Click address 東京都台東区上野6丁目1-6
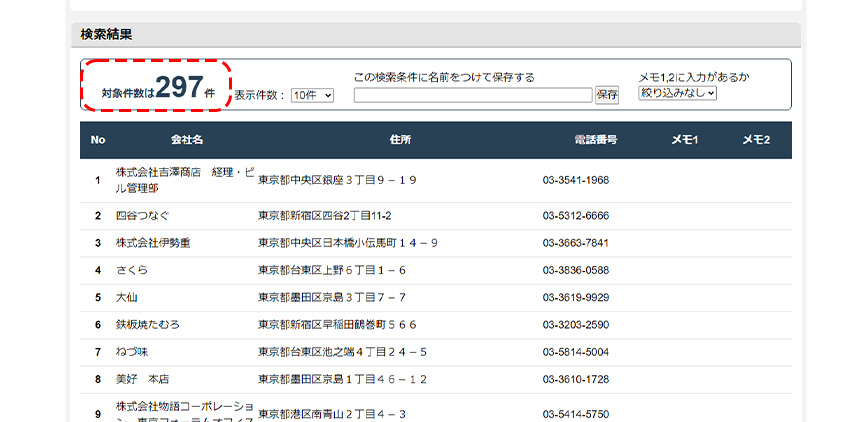Image resolution: width=853 pixels, height=422 pixels. [331, 270]
